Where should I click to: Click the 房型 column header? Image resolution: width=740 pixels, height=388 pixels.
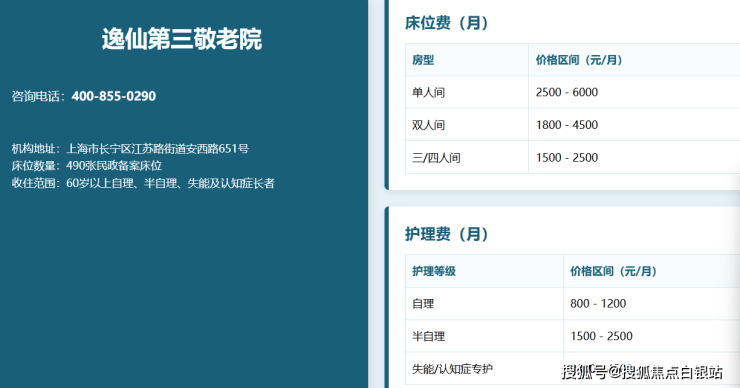point(423,60)
